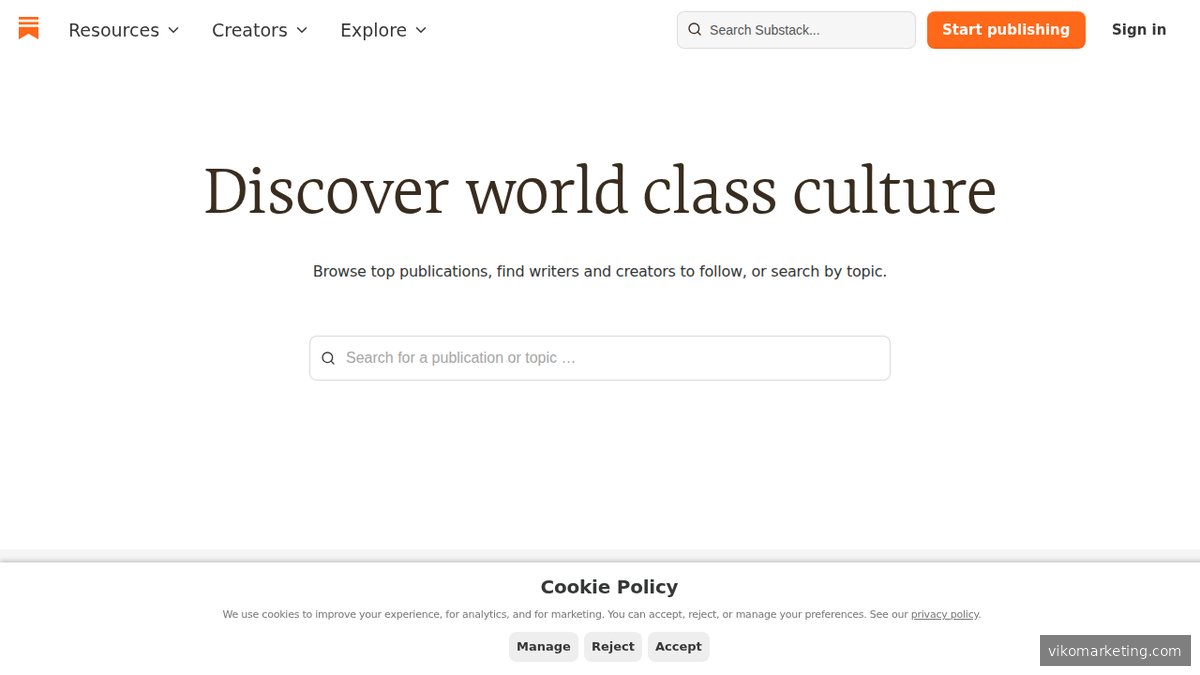Open the privacy policy link
1200x675 pixels.
pos(944,615)
